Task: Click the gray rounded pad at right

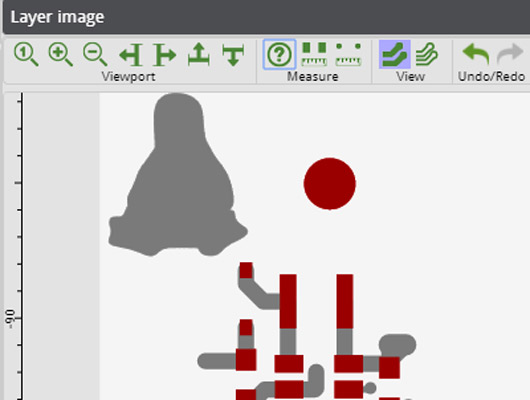Action: 398,345
